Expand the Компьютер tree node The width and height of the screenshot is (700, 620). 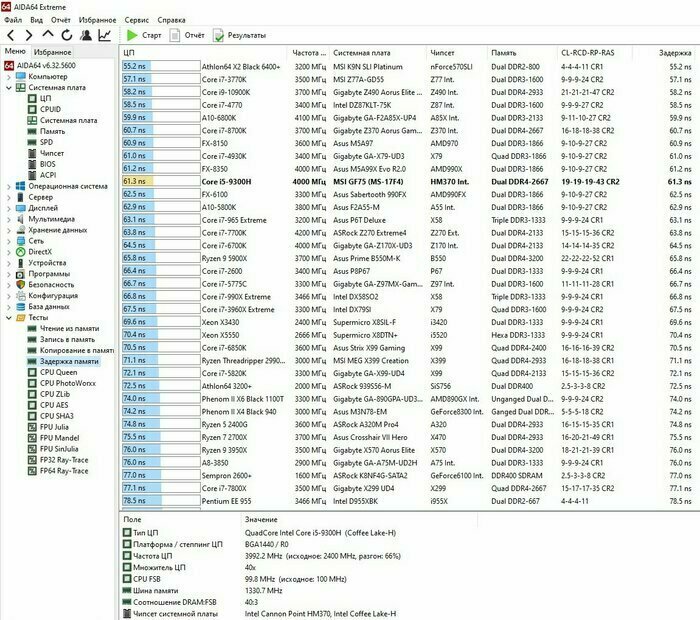coord(9,76)
